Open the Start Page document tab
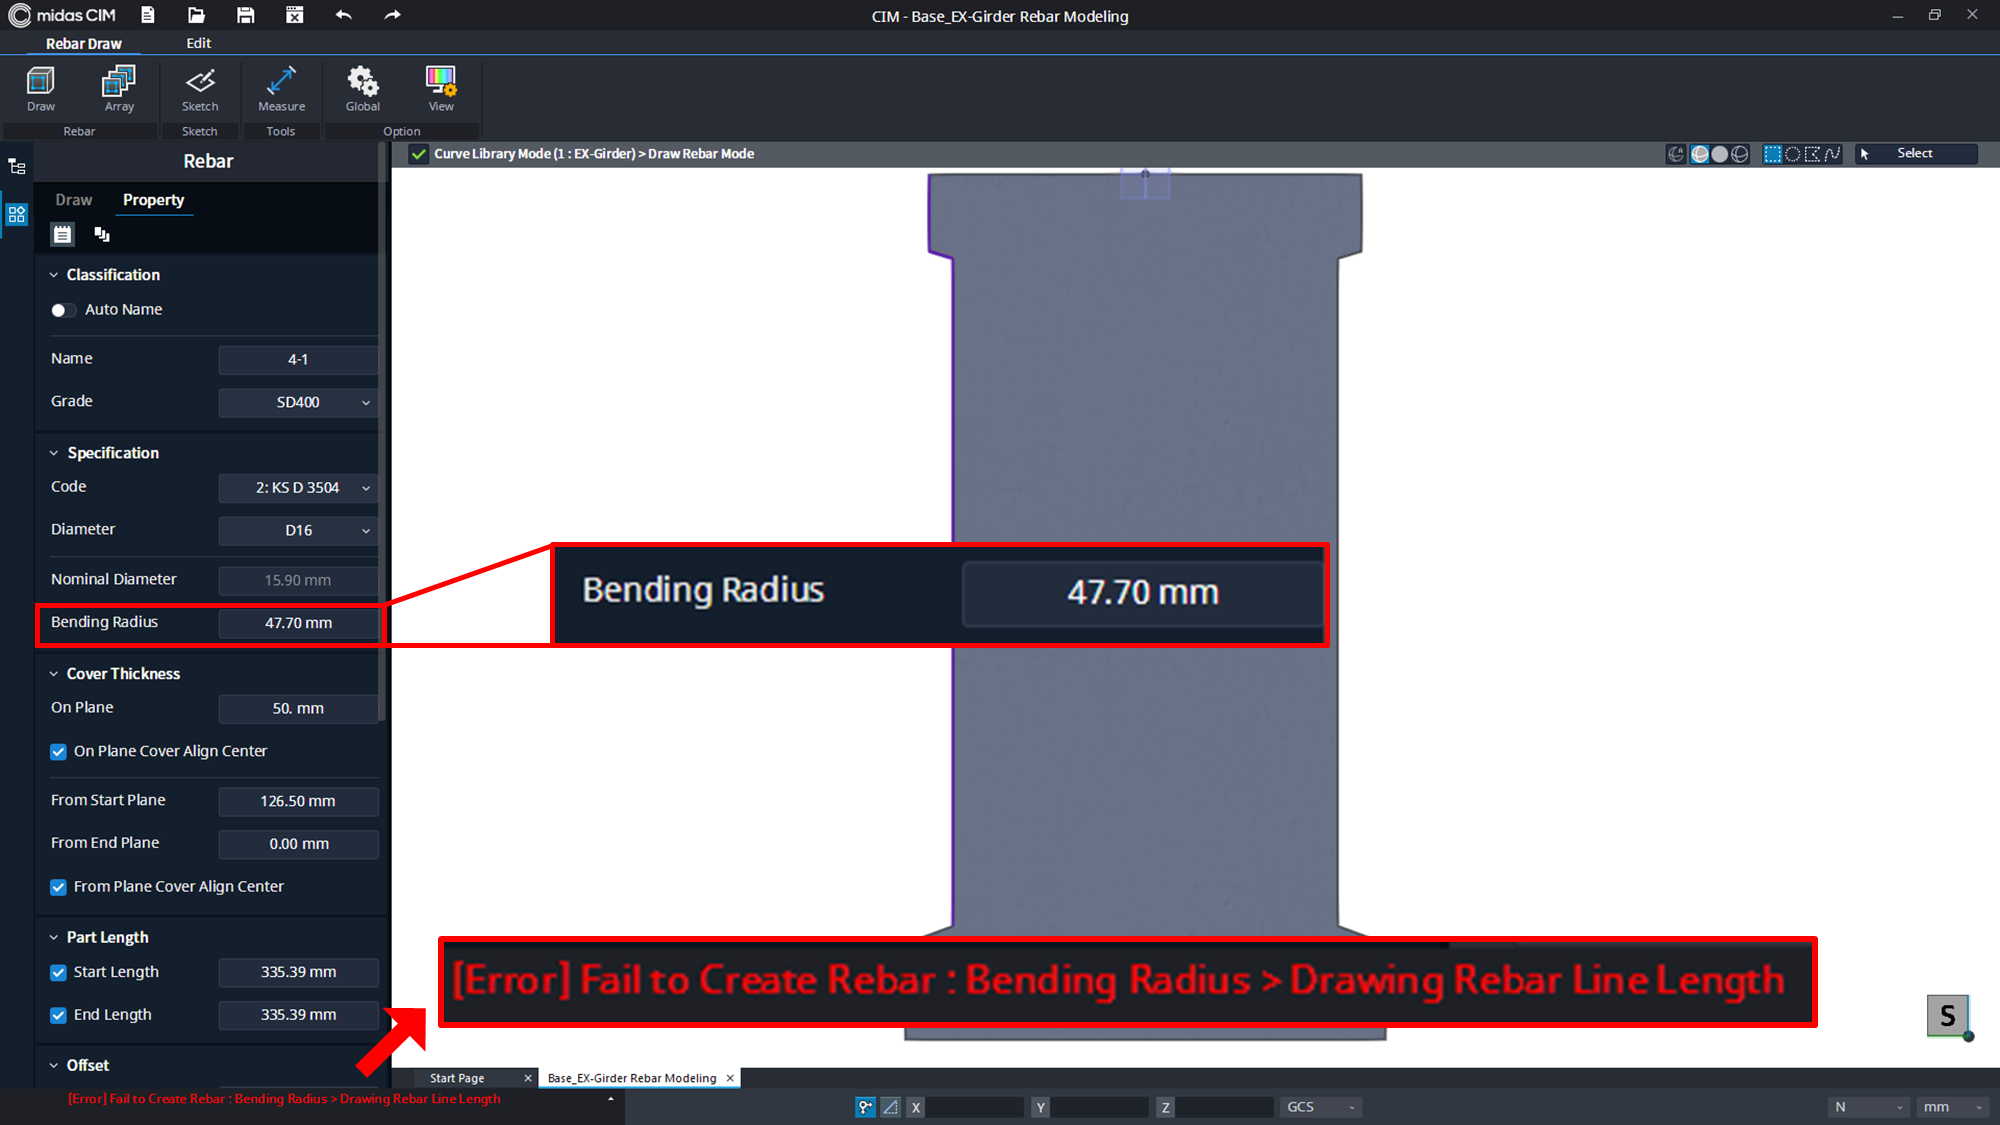This screenshot has width=2000, height=1125. (457, 1078)
